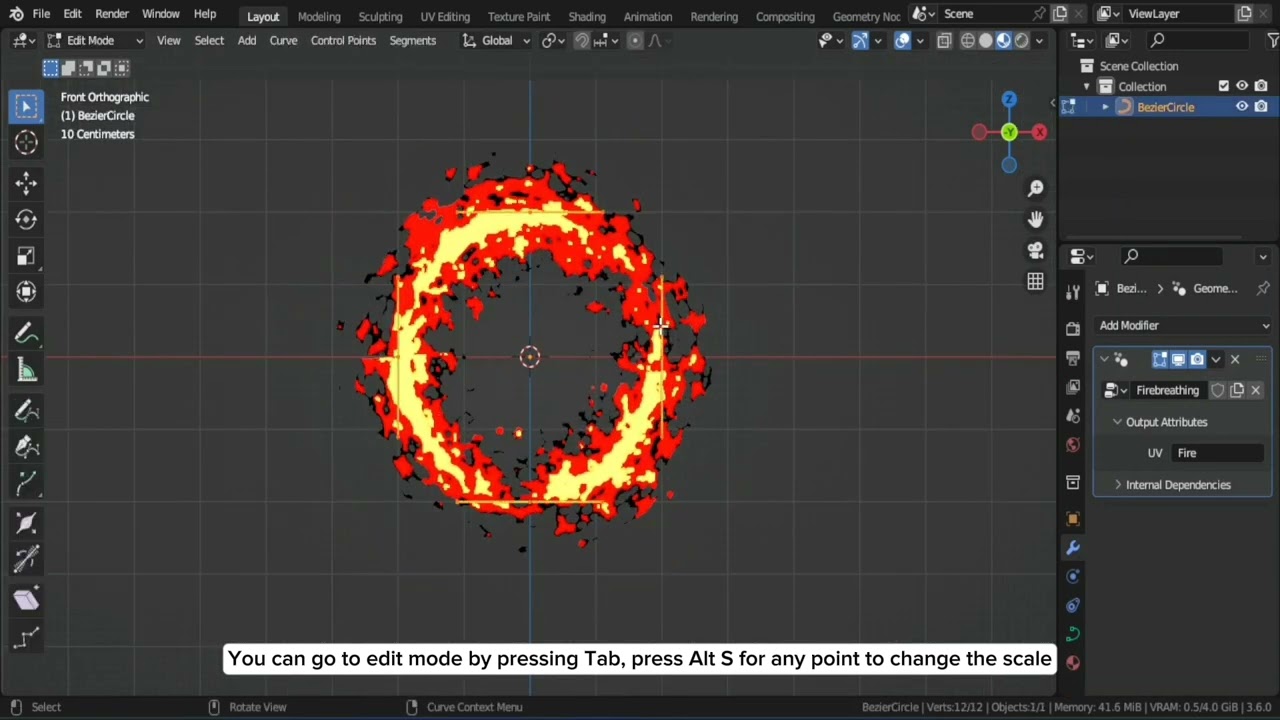The image size is (1280, 720).
Task: Click the viewport Zoom icon
Action: 1035,188
